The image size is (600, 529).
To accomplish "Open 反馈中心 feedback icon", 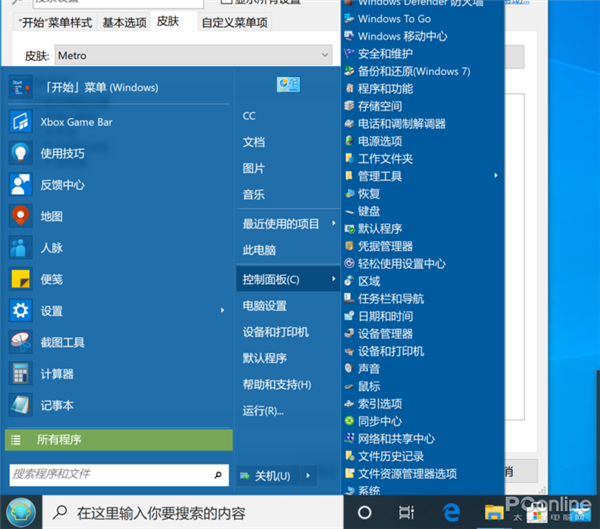I will pos(21,184).
